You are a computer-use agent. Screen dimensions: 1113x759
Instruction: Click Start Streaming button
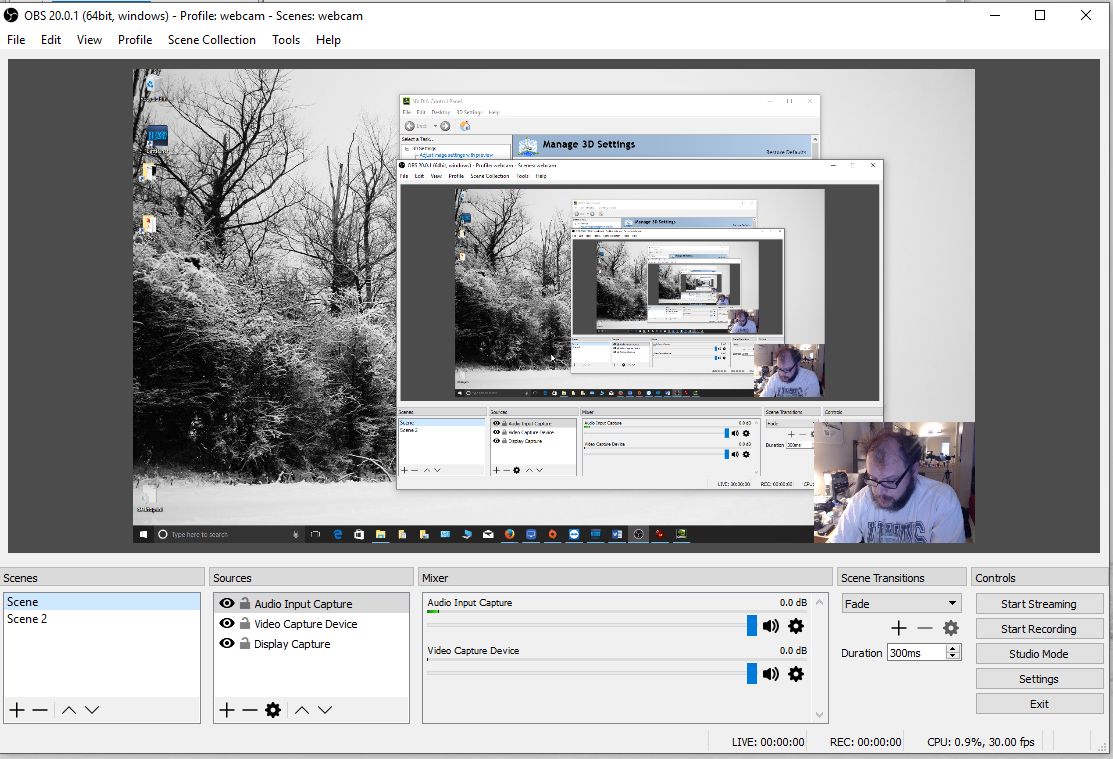click(1038, 604)
